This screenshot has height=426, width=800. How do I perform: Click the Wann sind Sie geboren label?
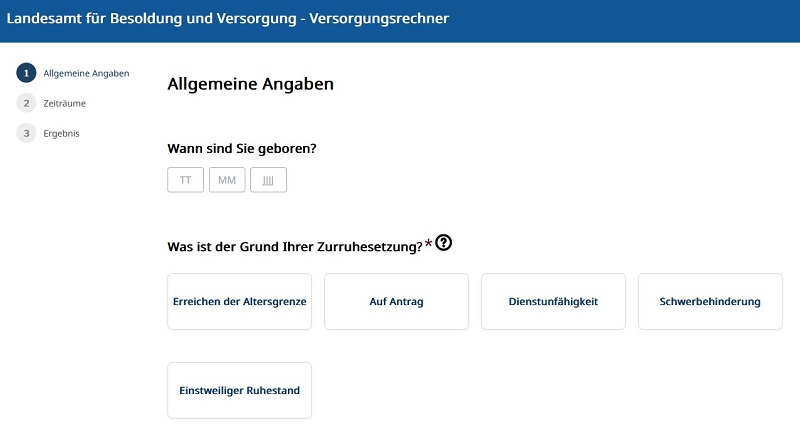click(x=242, y=148)
